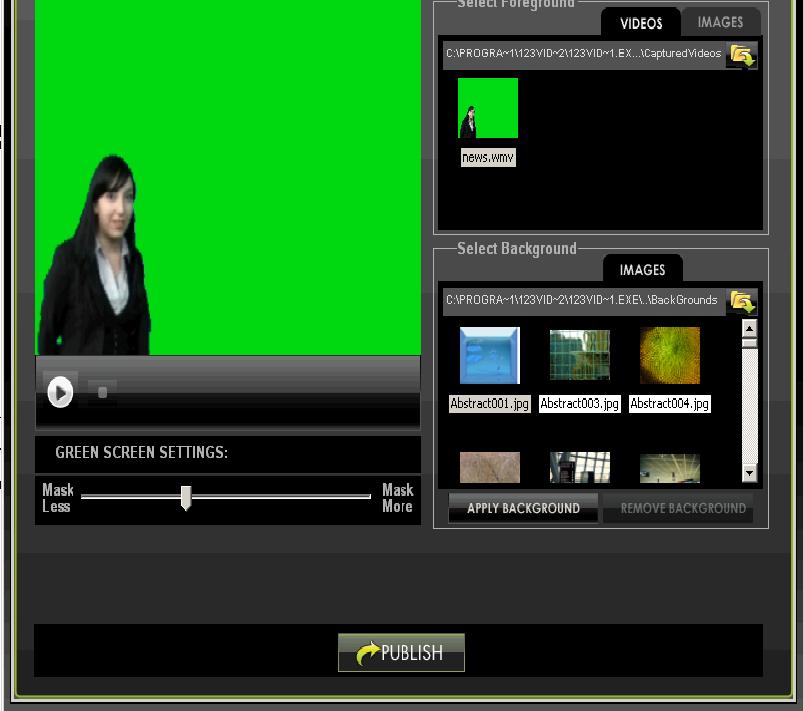Switch to the IMAGES tab under Select Foreground
Screen dimensions: 804x711
coord(720,22)
